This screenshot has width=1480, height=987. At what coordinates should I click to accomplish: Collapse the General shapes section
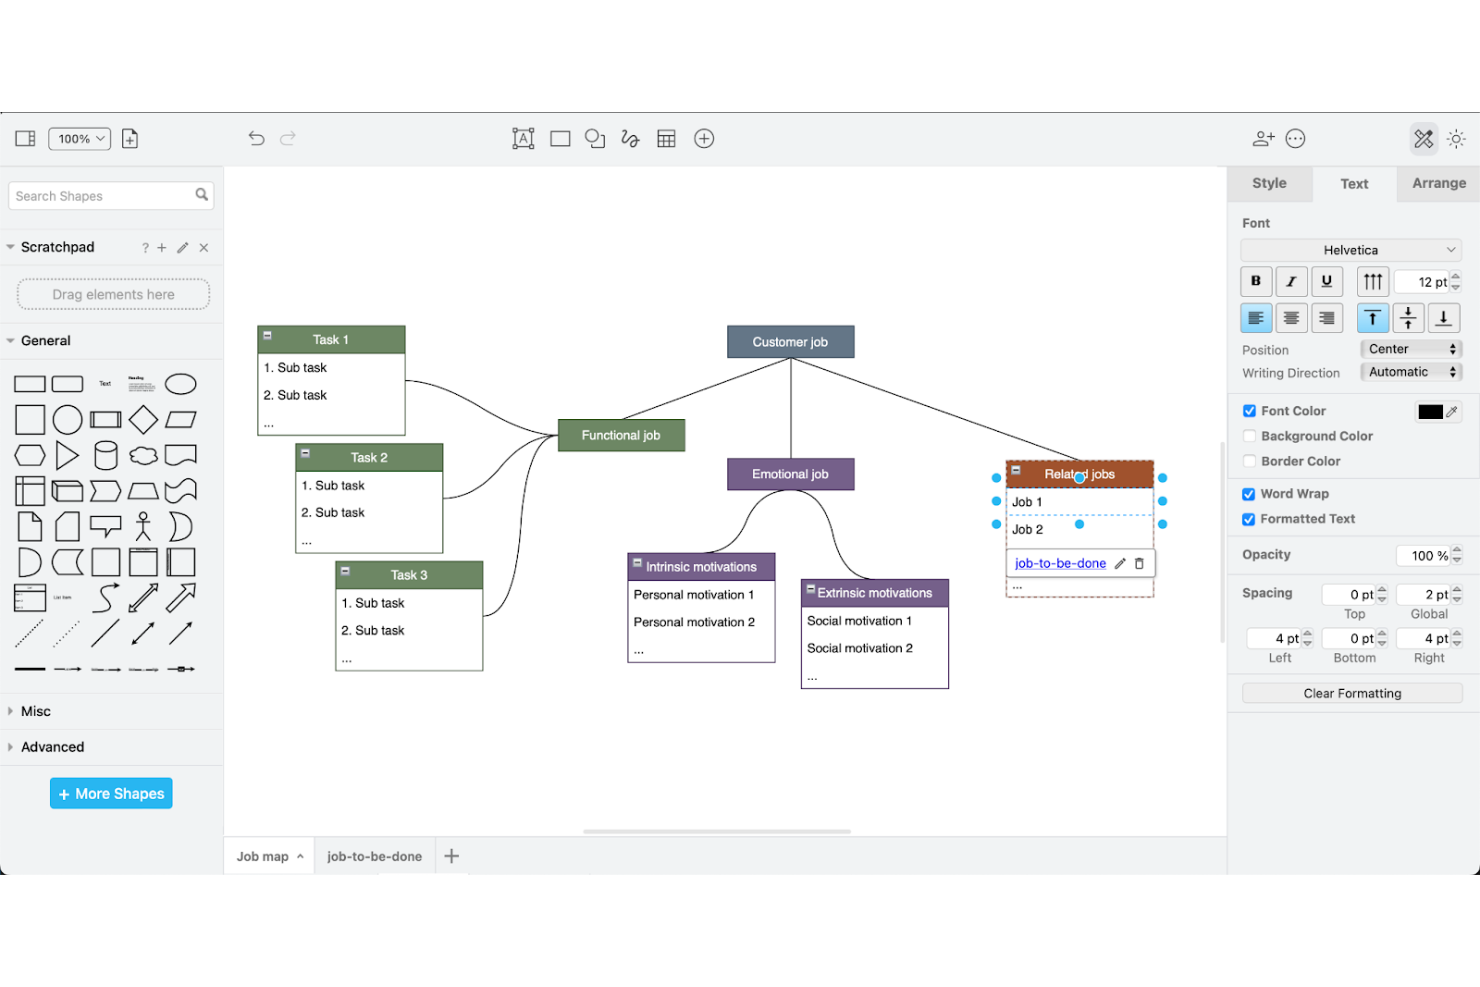[x=11, y=341]
